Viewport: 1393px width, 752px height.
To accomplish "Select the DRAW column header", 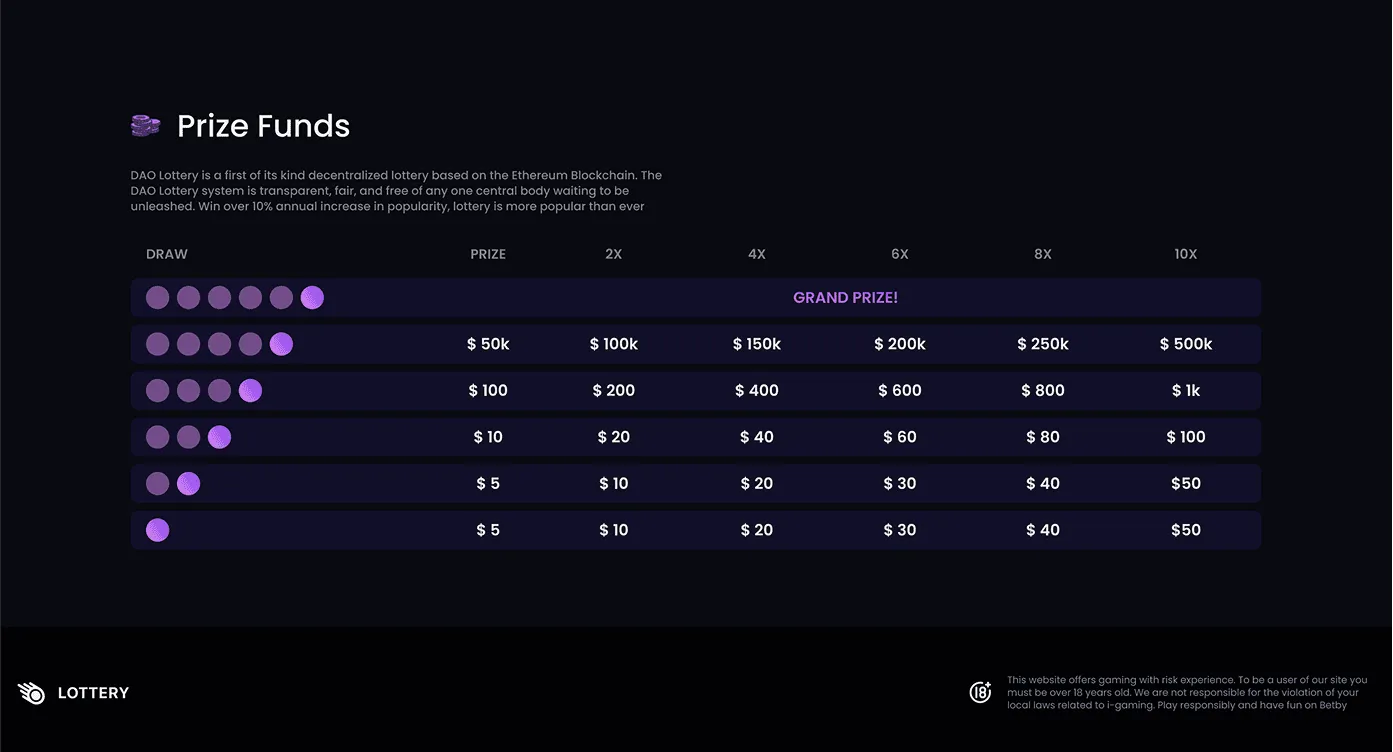I will click(x=166, y=253).
